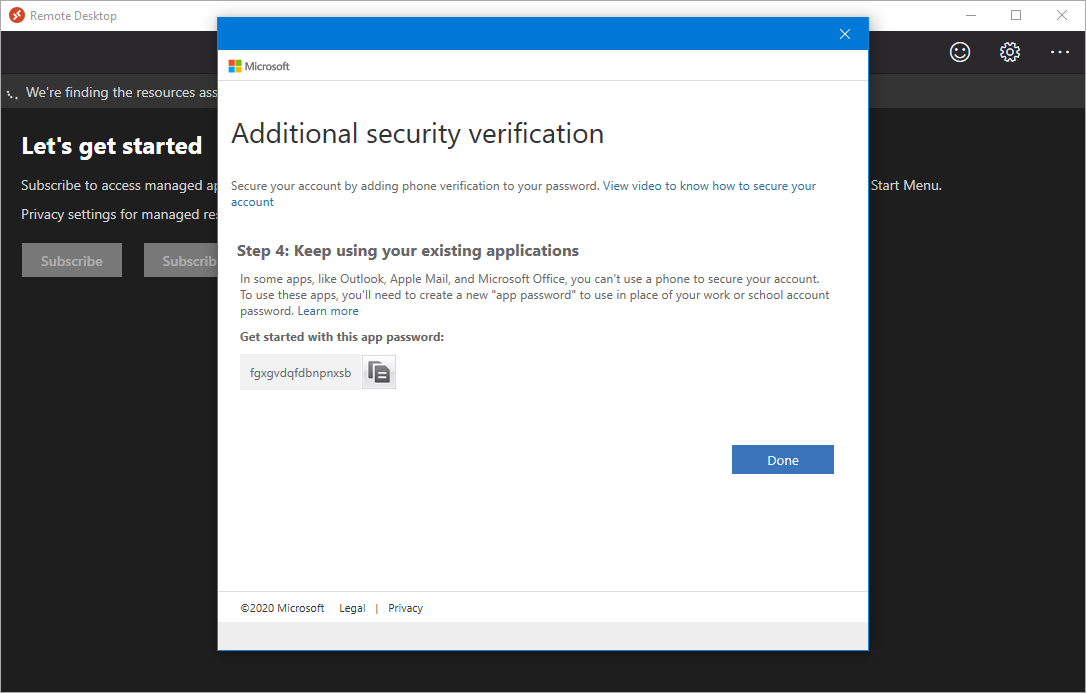The image size is (1086, 693).
Task: Click the Microsoft logo in dialog
Action: click(x=259, y=66)
